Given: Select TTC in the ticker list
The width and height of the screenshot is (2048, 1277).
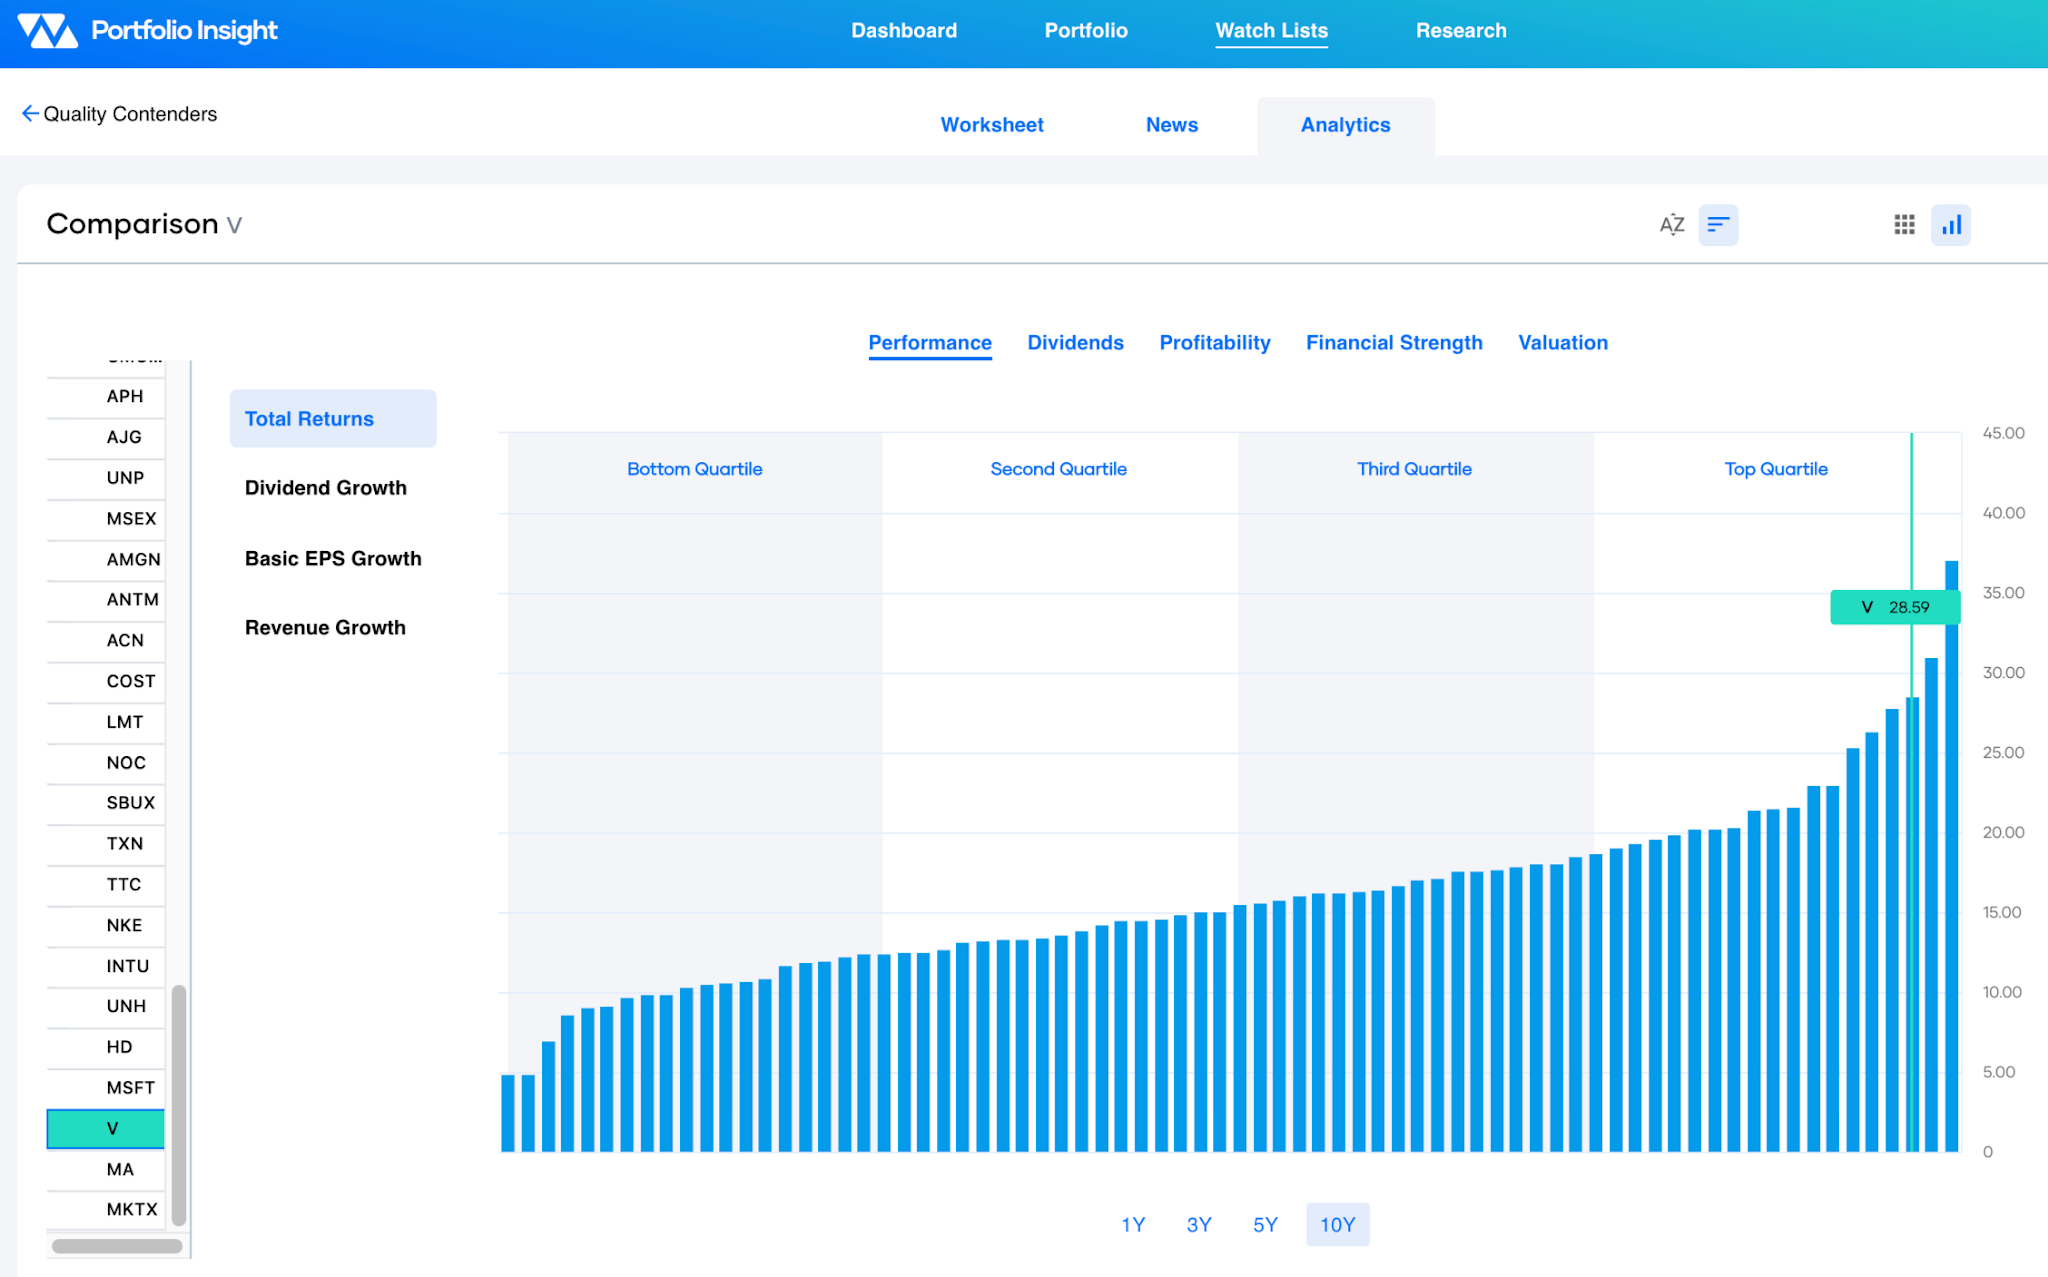Looking at the screenshot, I should (x=106, y=885).
